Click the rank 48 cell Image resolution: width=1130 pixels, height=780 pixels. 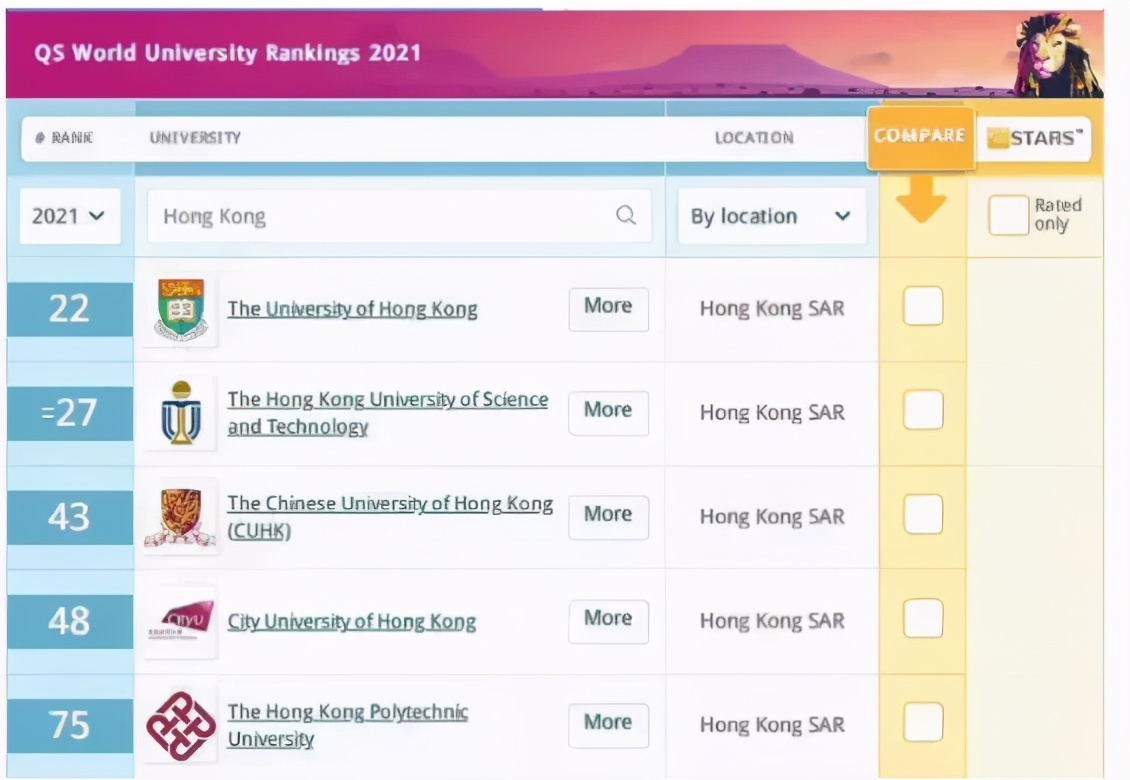point(70,621)
